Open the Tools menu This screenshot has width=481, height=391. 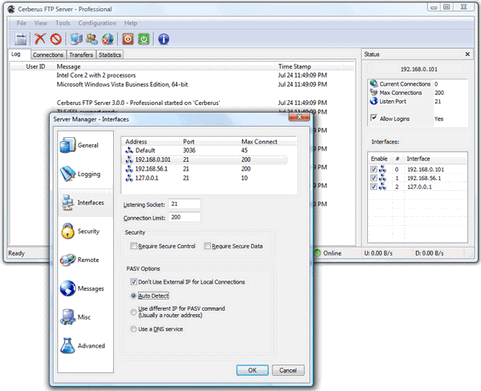[x=63, y=23]
